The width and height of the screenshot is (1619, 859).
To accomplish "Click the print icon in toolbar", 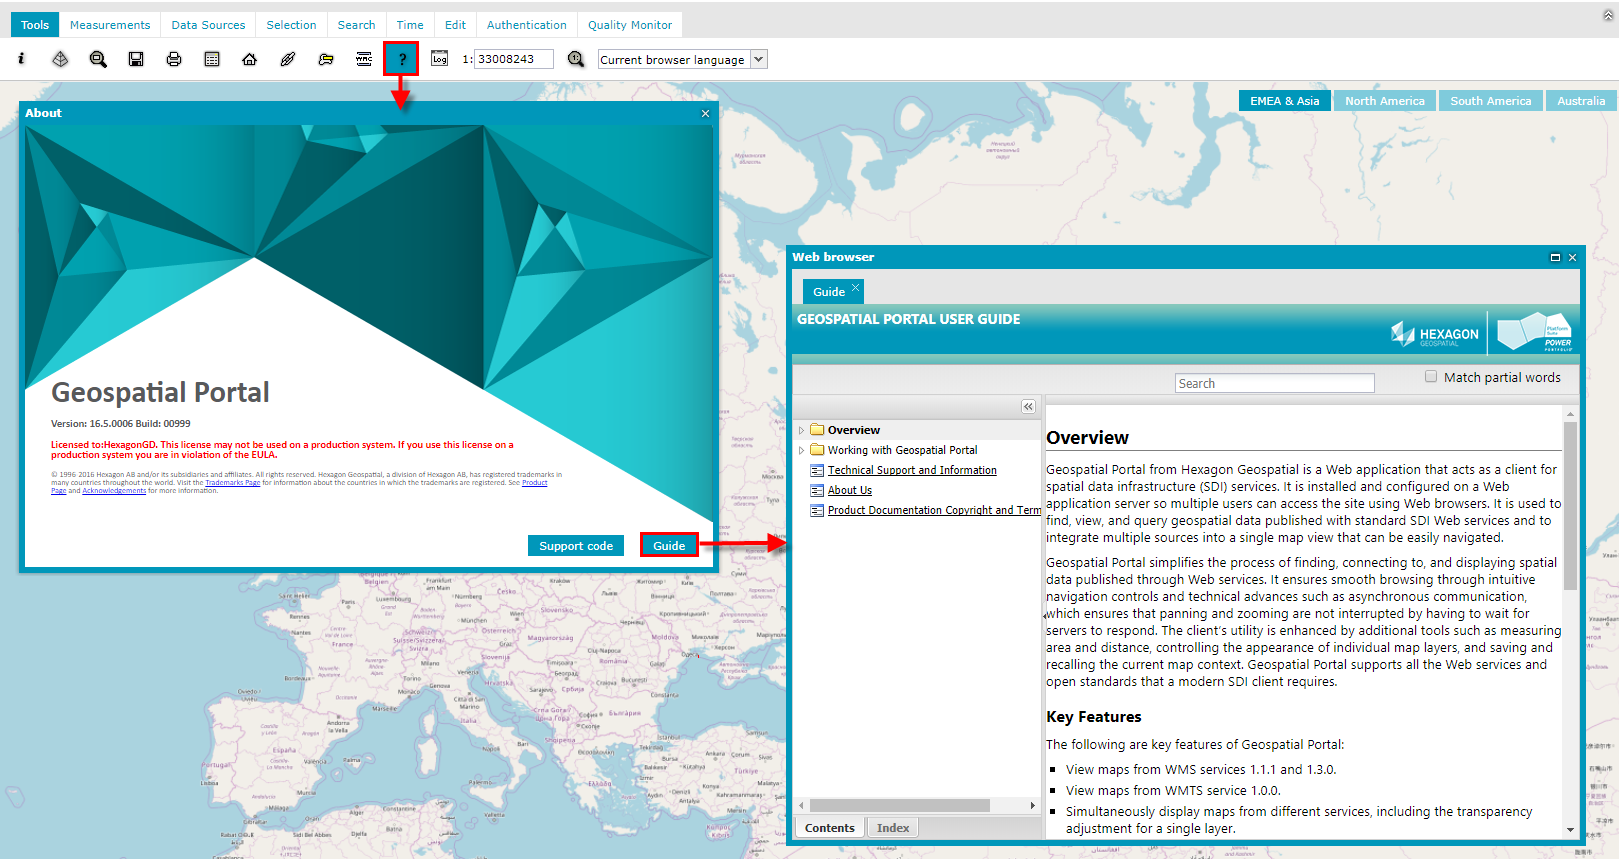I will pos(174,60).
